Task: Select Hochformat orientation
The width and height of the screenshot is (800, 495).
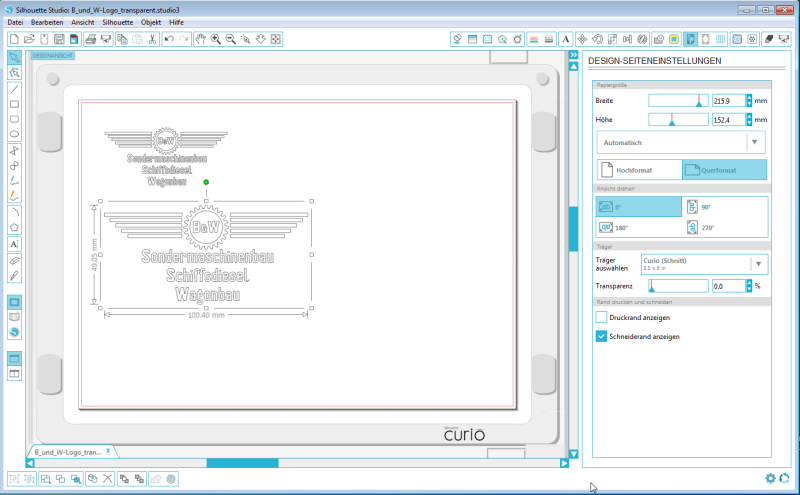Action: tap(640, 170)
